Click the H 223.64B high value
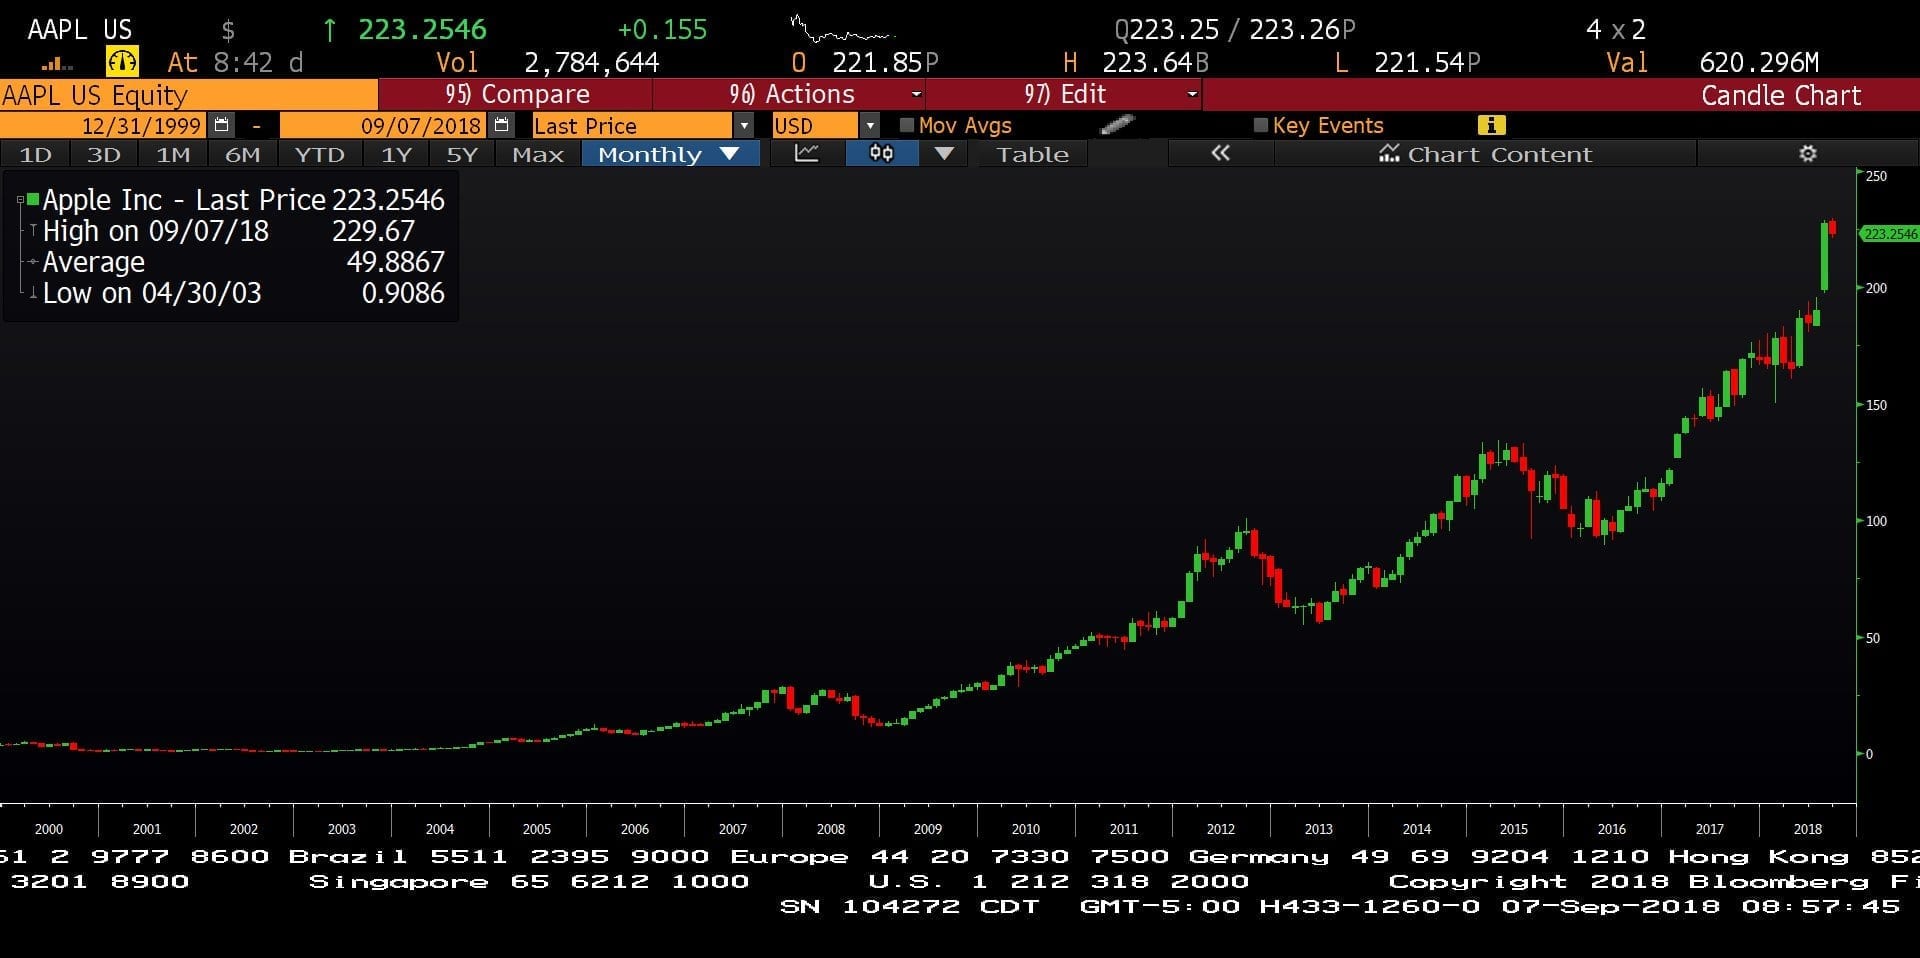1920x958 pixels. click(x=1155, y=63)
